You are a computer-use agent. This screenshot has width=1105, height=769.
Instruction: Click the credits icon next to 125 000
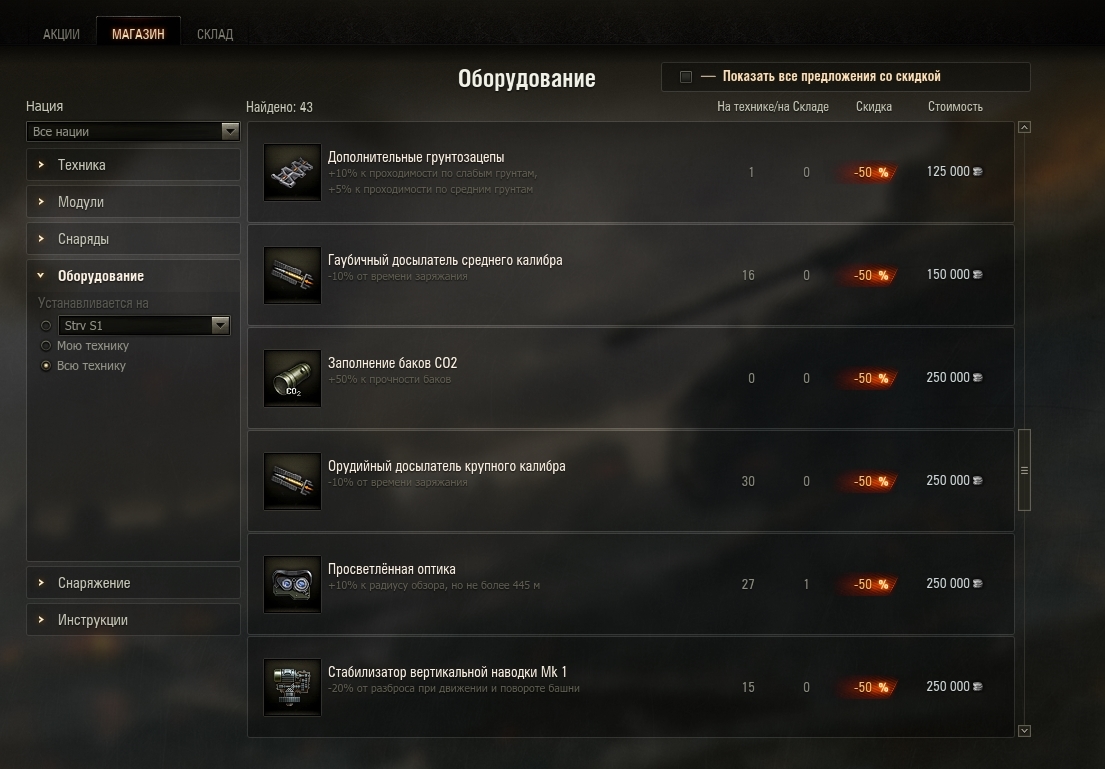coord(977,171)
